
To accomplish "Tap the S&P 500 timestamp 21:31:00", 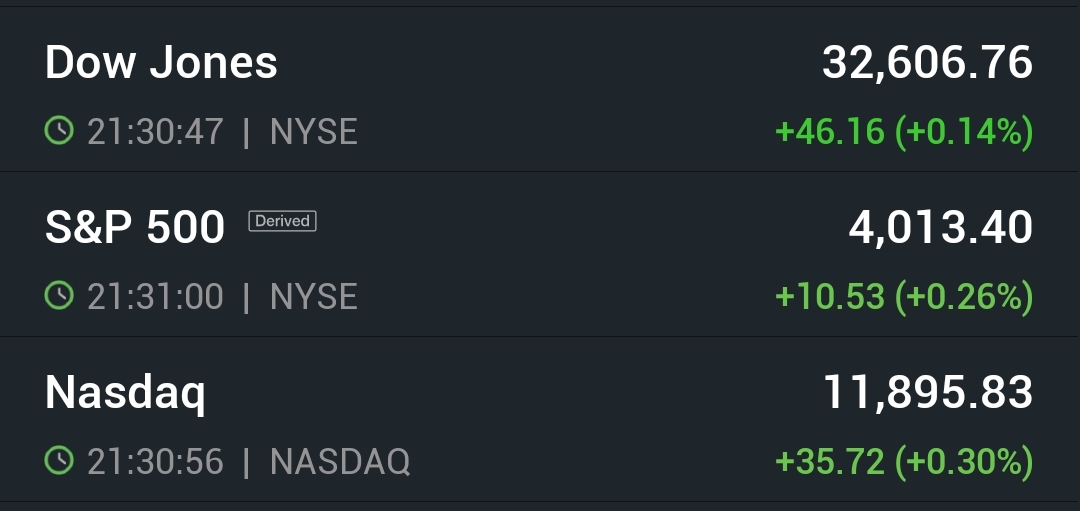I will [155, 297].
